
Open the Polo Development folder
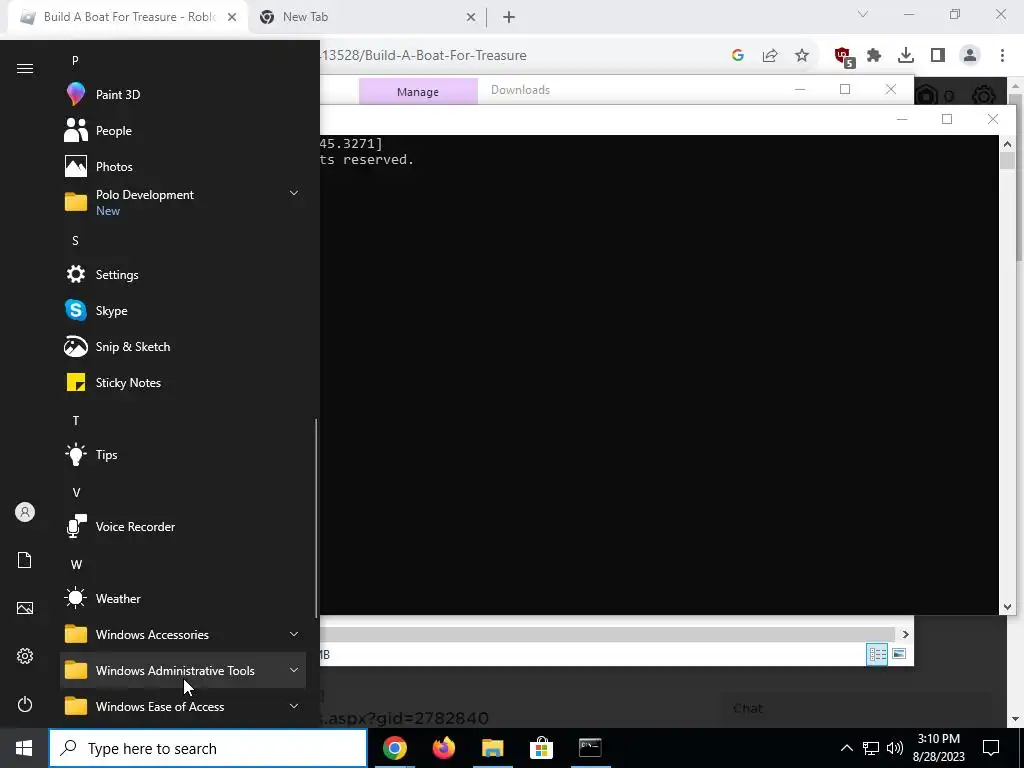(183, 202)
